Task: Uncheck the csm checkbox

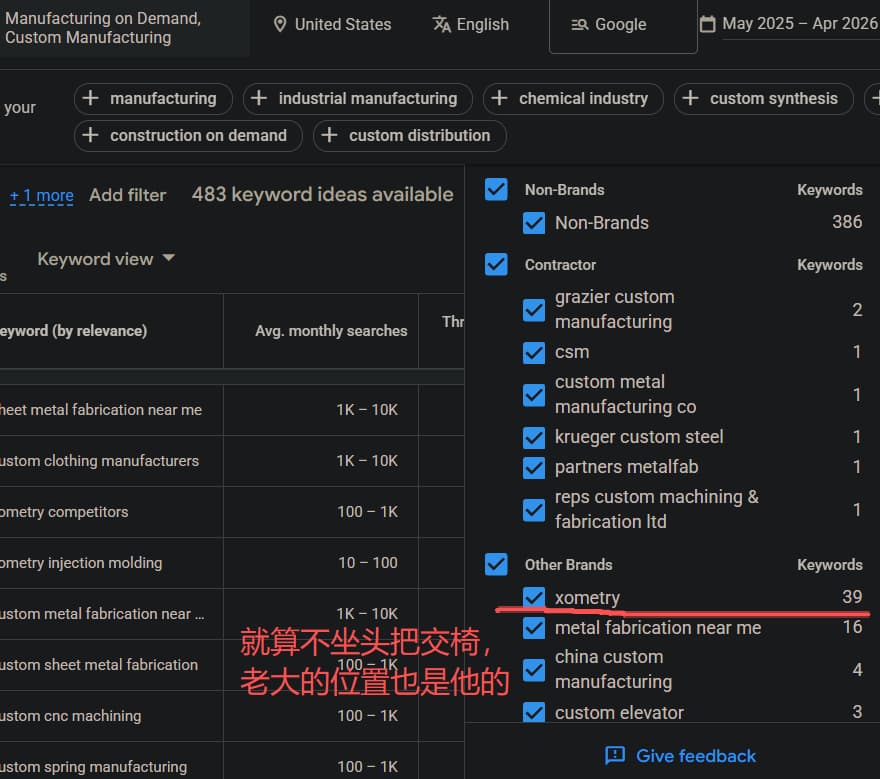Action: tap(534, 352)
